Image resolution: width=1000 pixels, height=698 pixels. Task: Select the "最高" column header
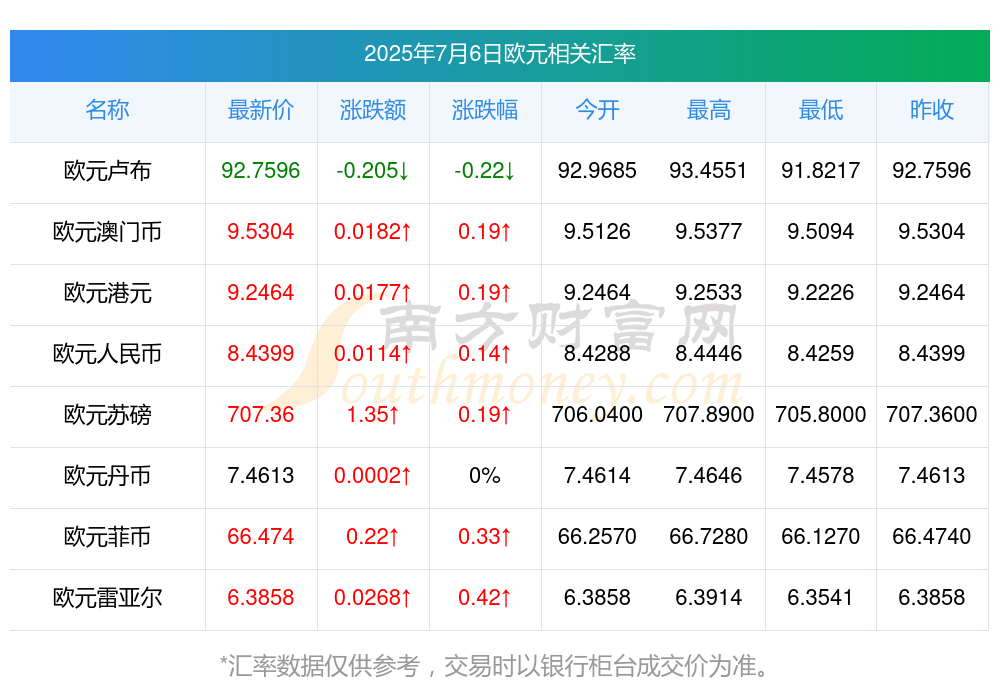[x=709, y=110]
